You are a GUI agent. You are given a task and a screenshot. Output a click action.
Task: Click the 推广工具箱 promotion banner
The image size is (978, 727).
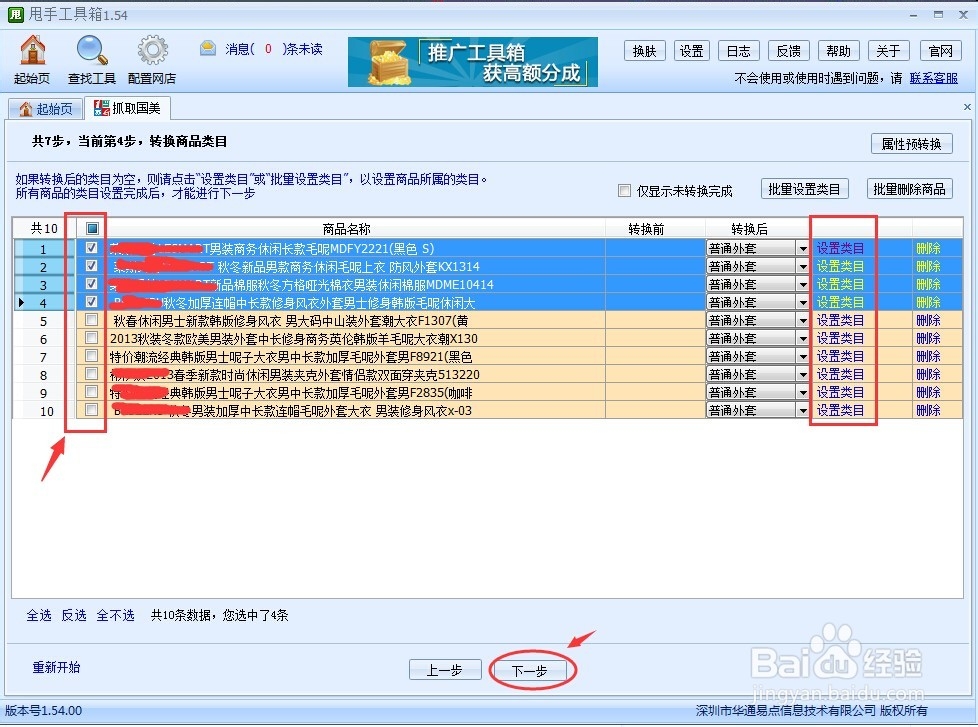point(472,62)
